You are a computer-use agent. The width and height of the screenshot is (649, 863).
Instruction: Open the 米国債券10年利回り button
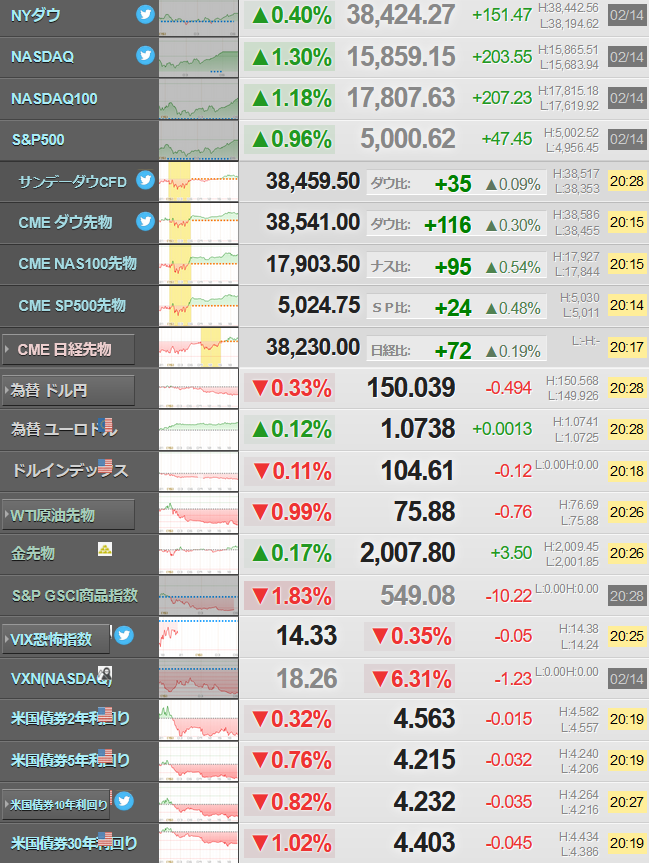point(56,805)
